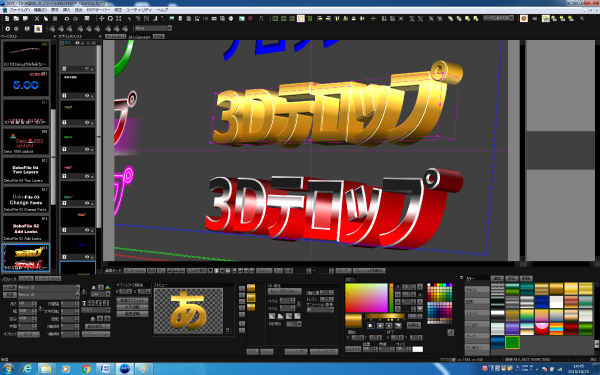Image resolution: width=600 pixels, height=375 pixels.
Task: Click the undo arrow icon
Action: point(67,18)
